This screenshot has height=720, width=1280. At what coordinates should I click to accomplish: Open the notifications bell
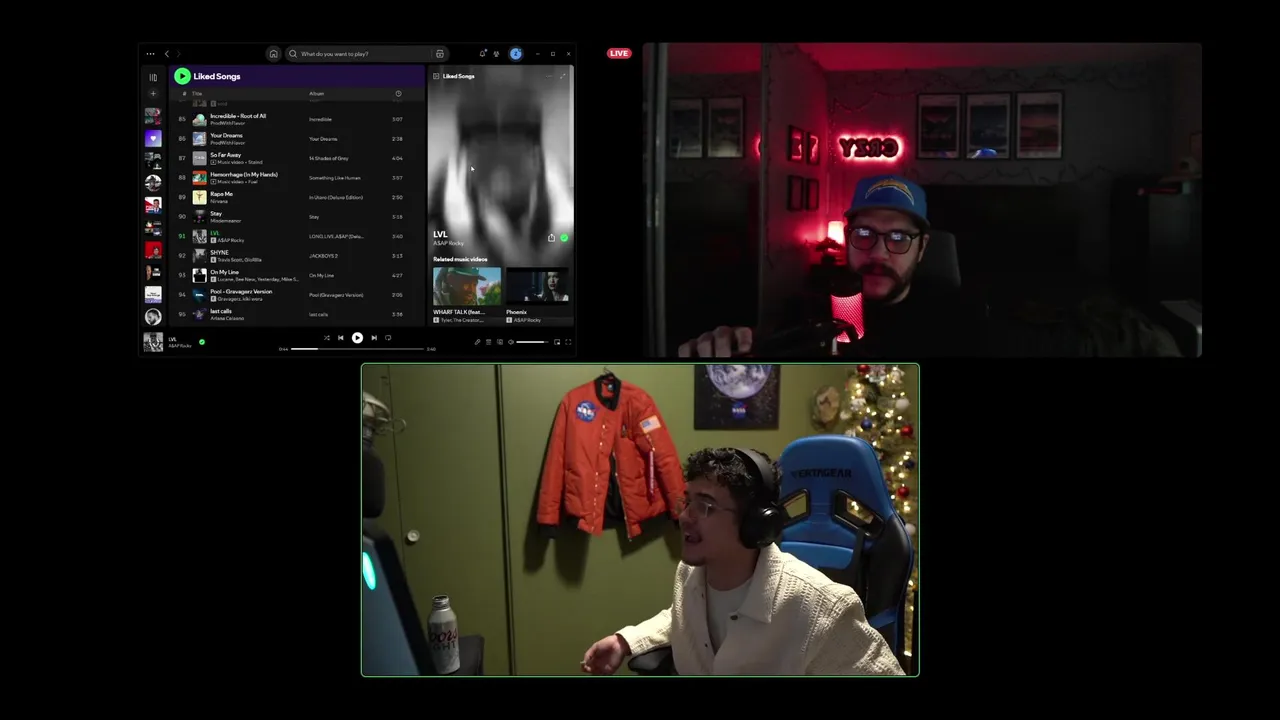point(483,54)
